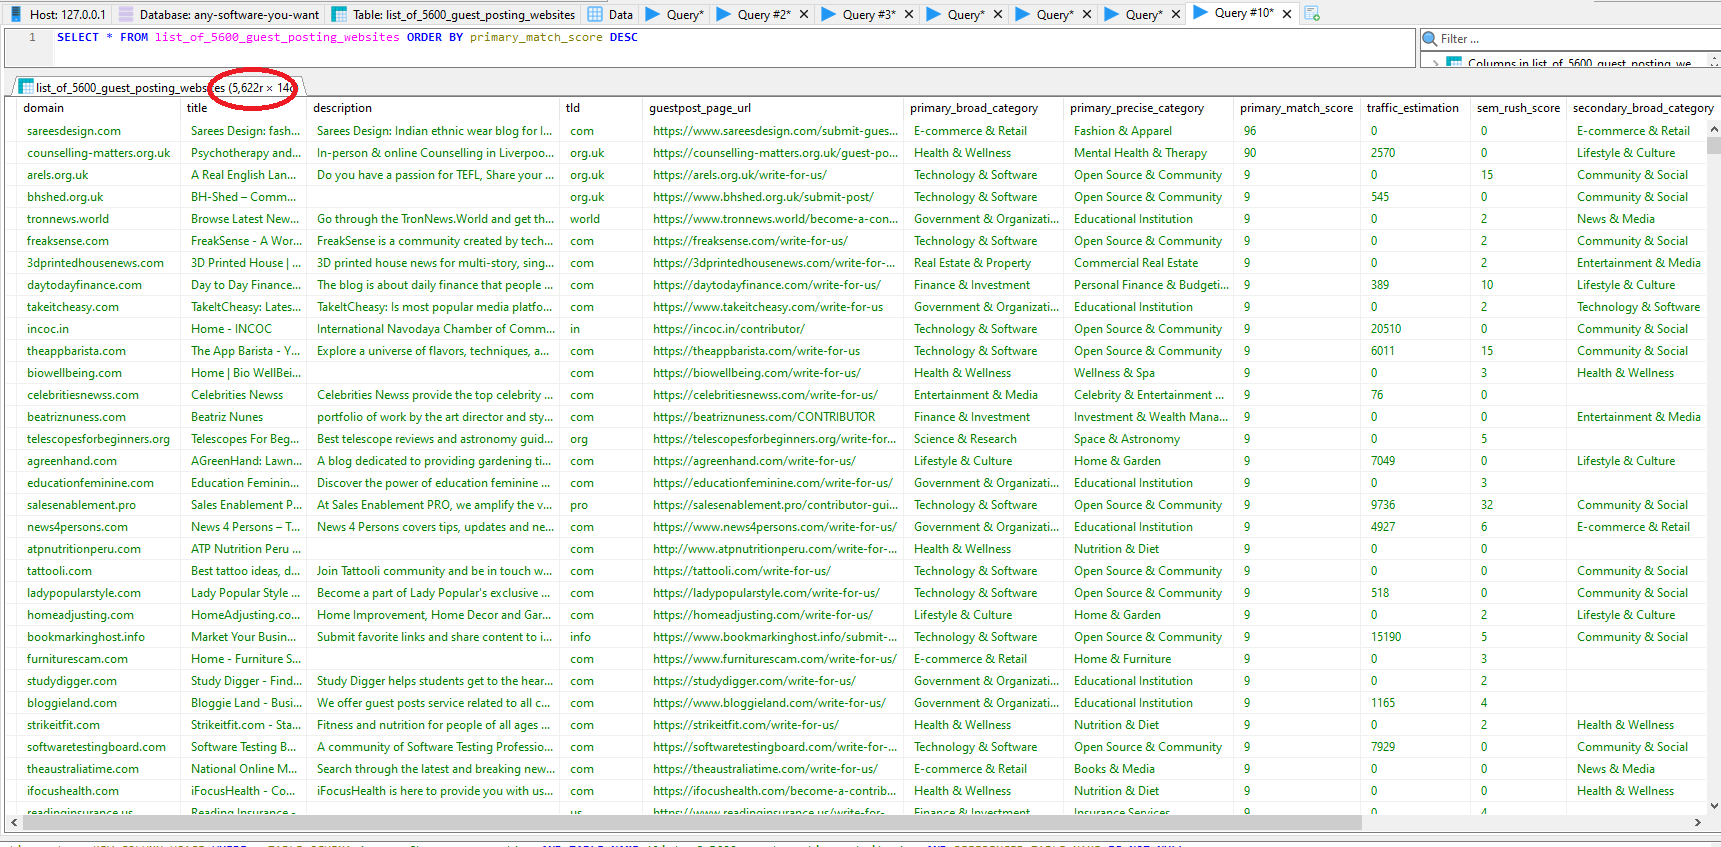
Task: Select the tronnews.world domain cell
Action: 100,219
